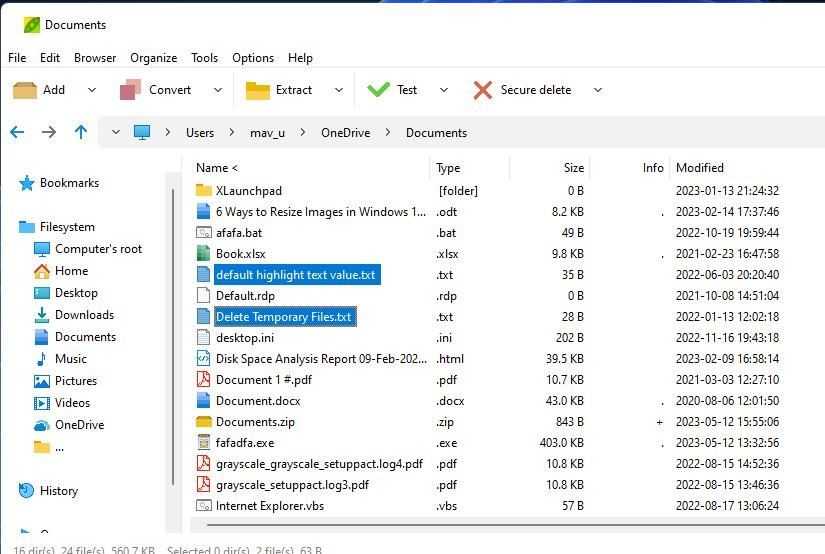Select the Default.rdp file
The height and width of the screenshot is (554, 825).
(x=245, y=296)
